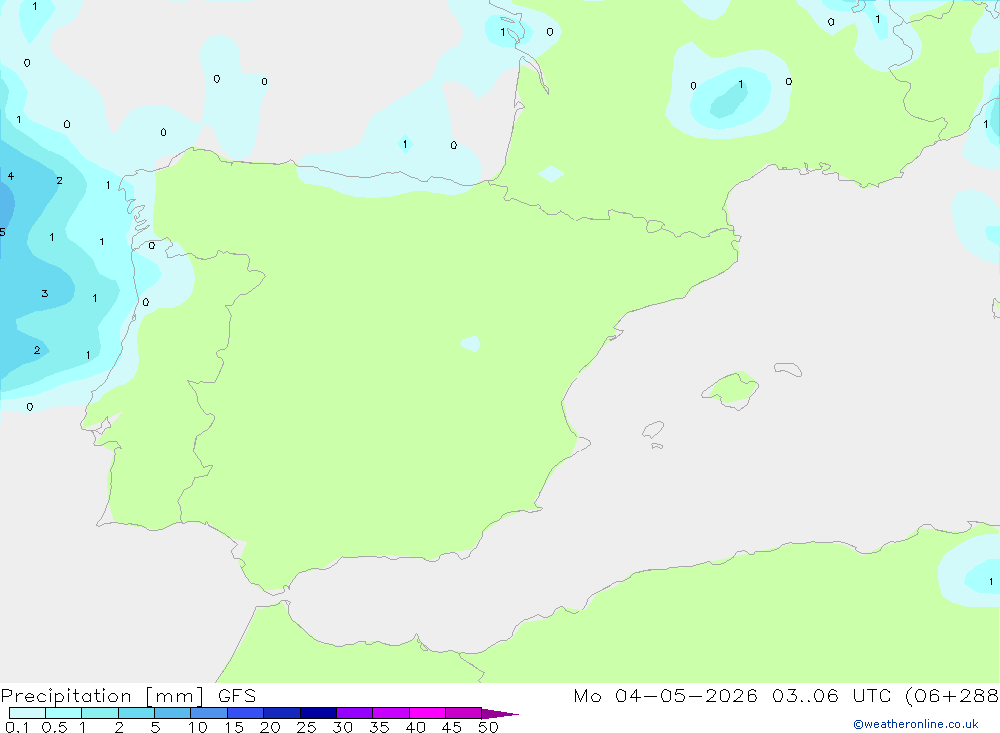The width and height of the screenshot is (1000, 733).
Task: Click the forecast date 'Mo 04-05-2026'
Action: coord(665,696)
